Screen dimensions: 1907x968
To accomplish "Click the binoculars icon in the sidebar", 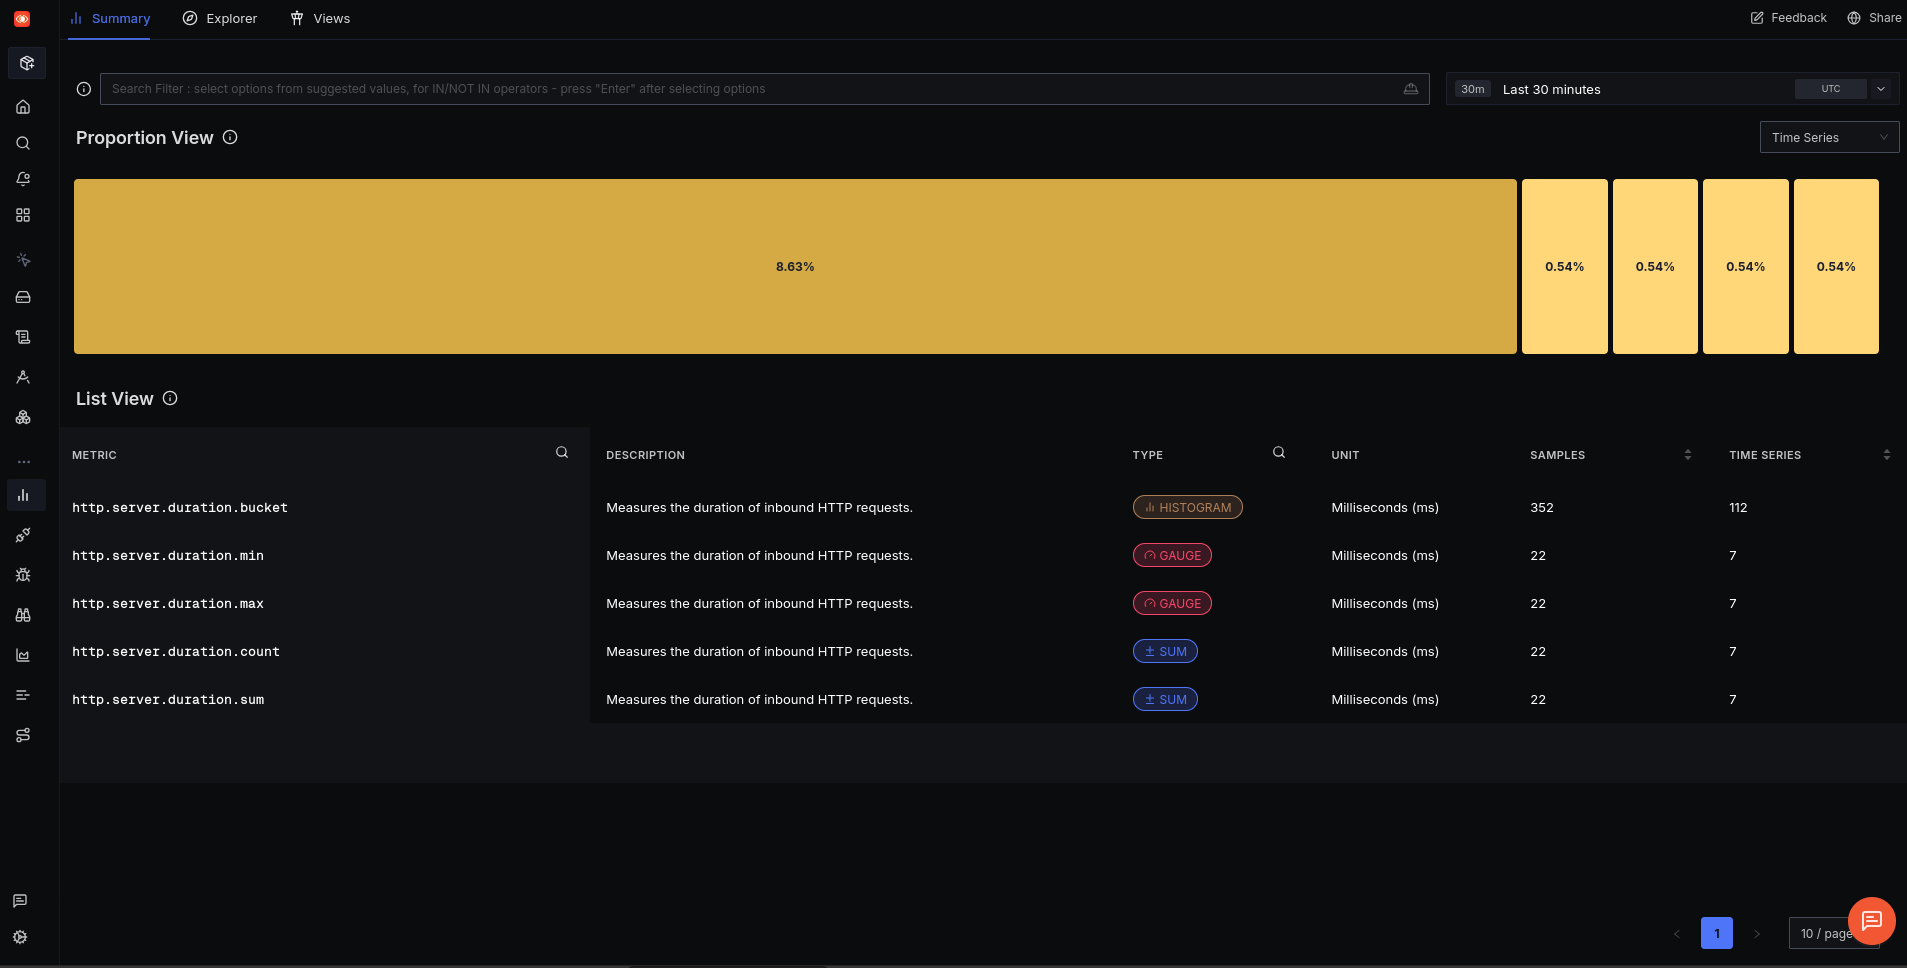I will tap(23, 615).
